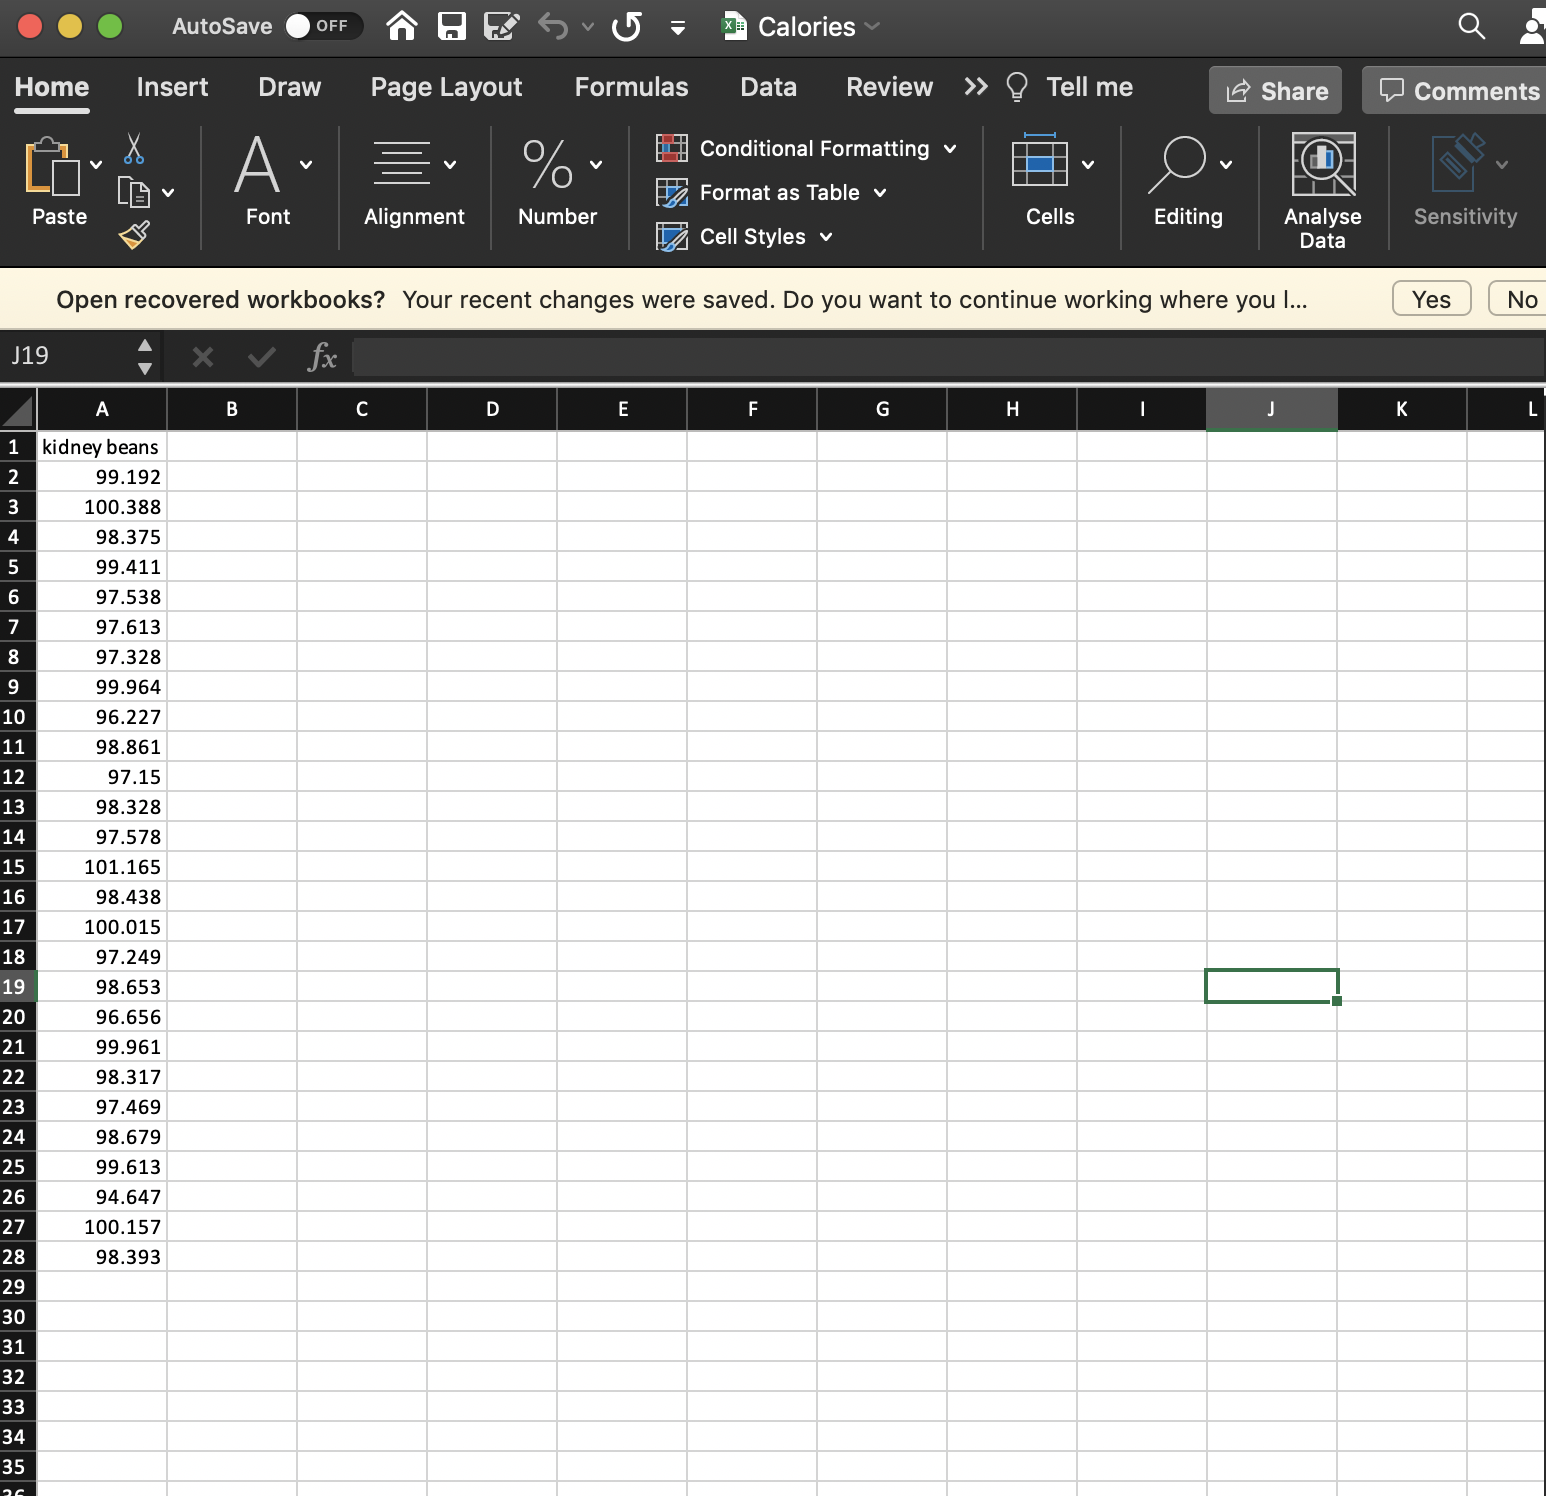Open the Review ribbon tab
1546x1496 pixels.
click(888, 87)
